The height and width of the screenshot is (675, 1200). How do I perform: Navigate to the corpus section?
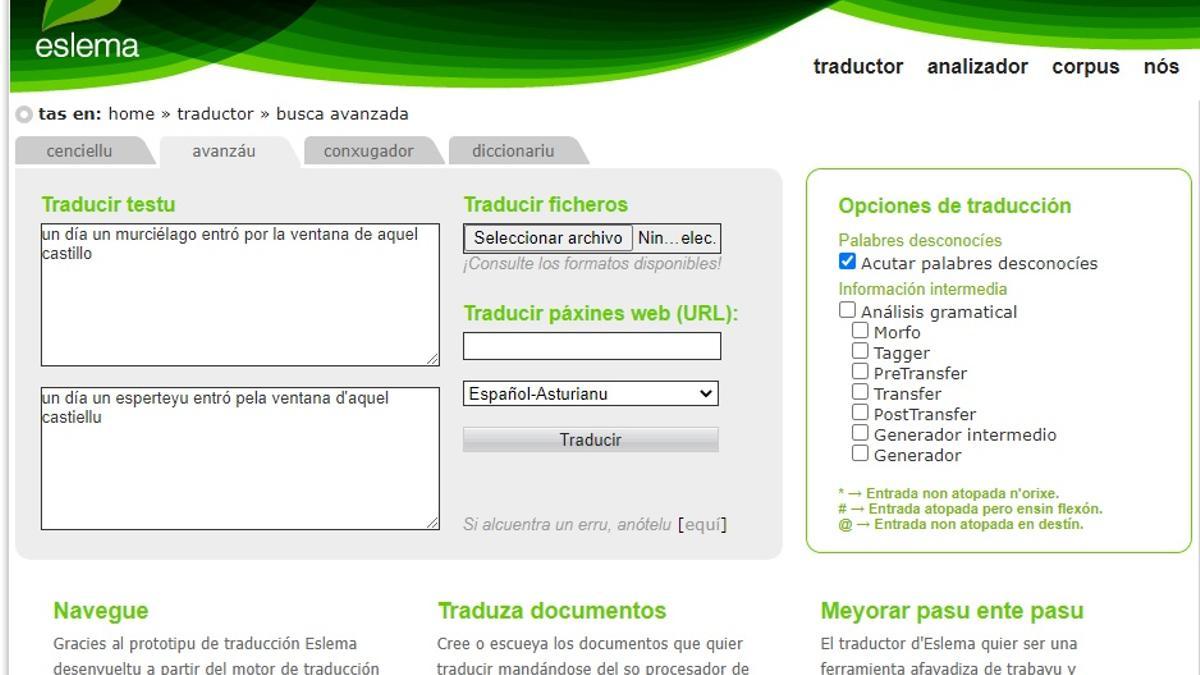pos(1085,66)
